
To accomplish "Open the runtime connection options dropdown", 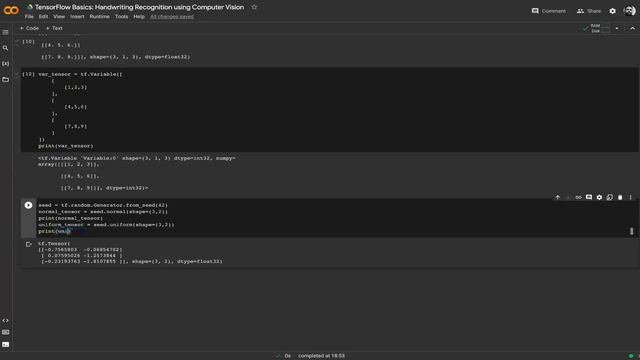I will tap(617, 29).
